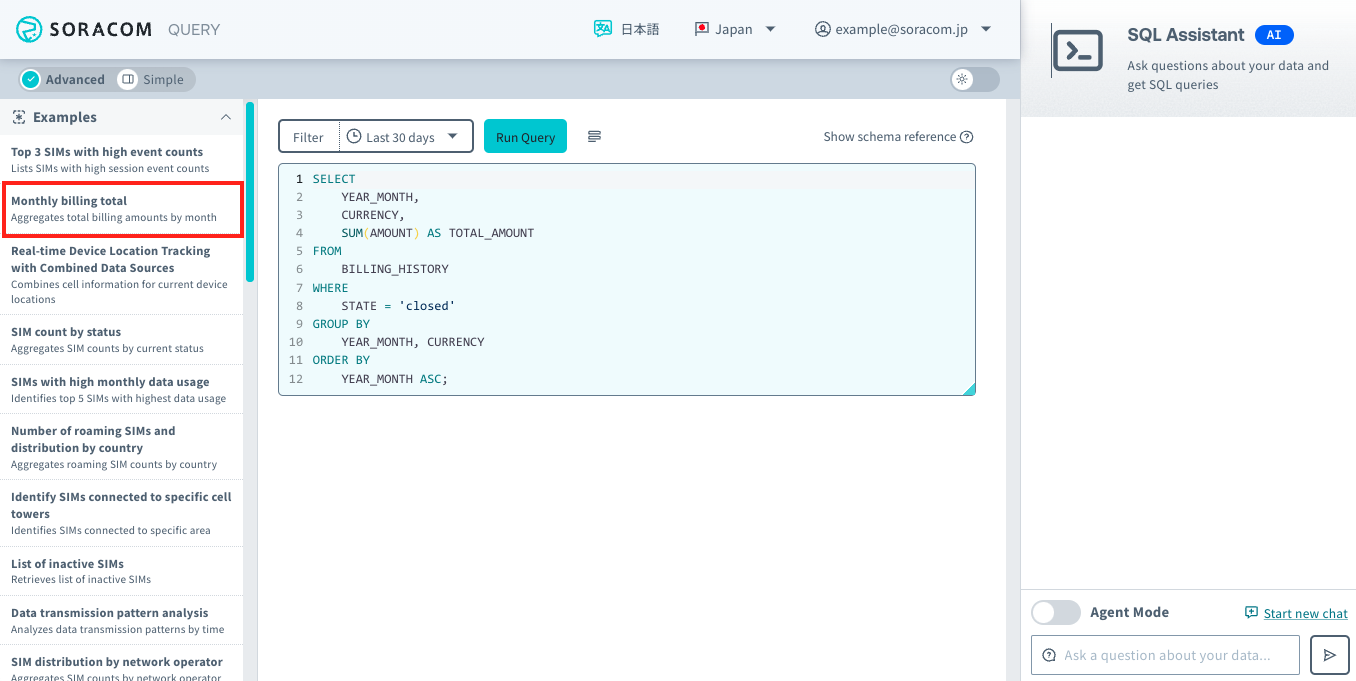Viewport: 1356px width, 681px height.
Task: Select the Monthly billing total example
Action: [x=122, y=209]
